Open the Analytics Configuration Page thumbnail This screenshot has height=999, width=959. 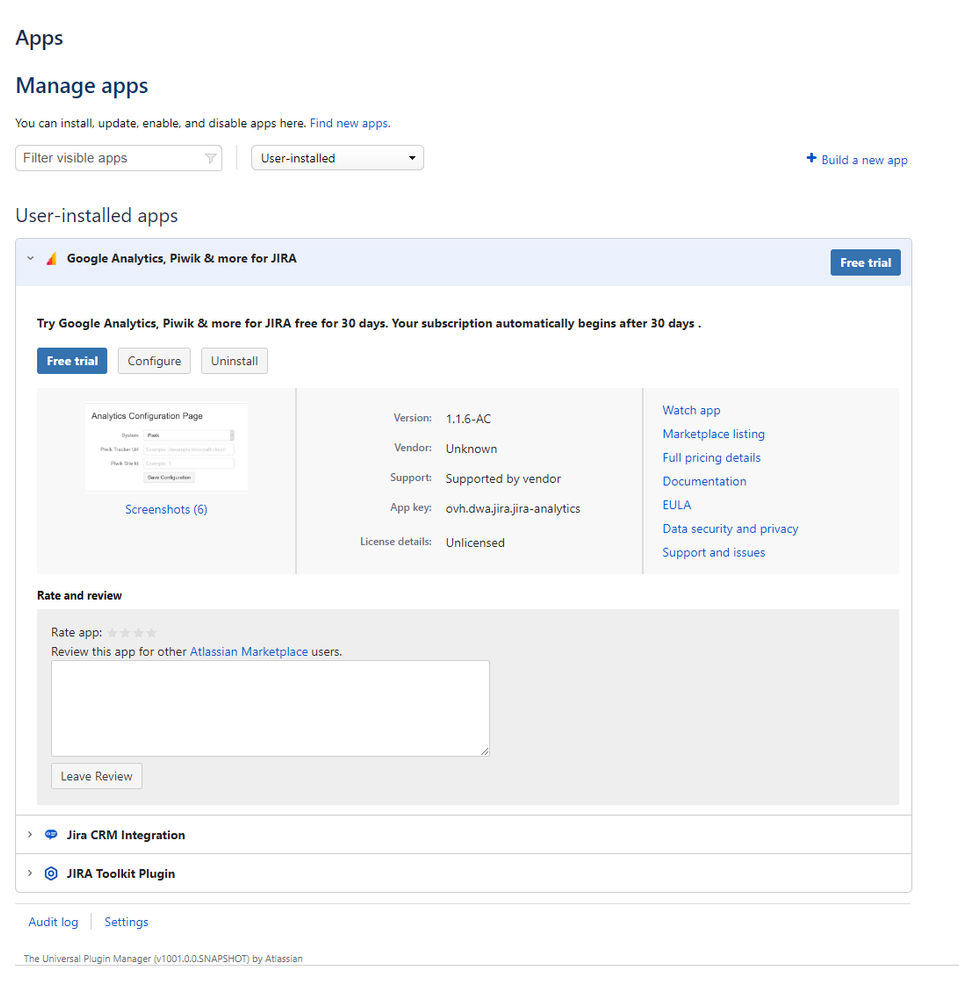coord(166,447)
